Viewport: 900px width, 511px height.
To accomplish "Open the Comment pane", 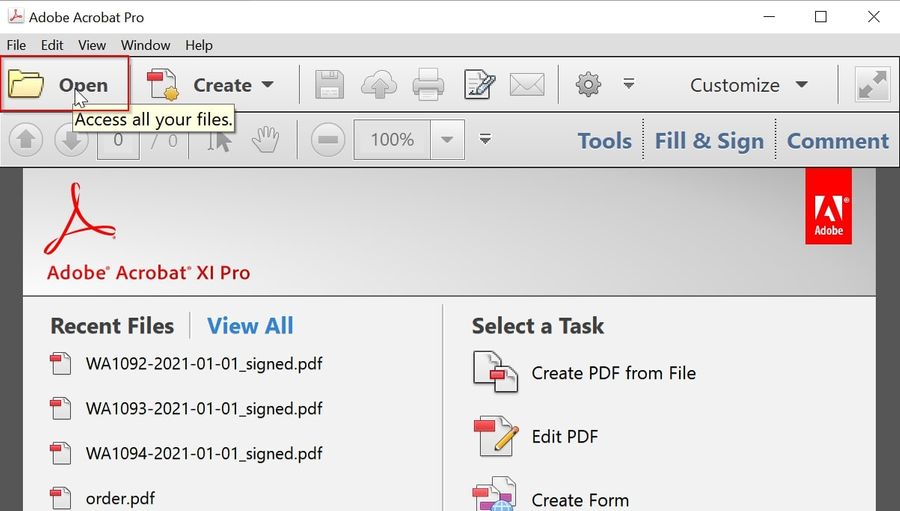I will coord(837,141).
